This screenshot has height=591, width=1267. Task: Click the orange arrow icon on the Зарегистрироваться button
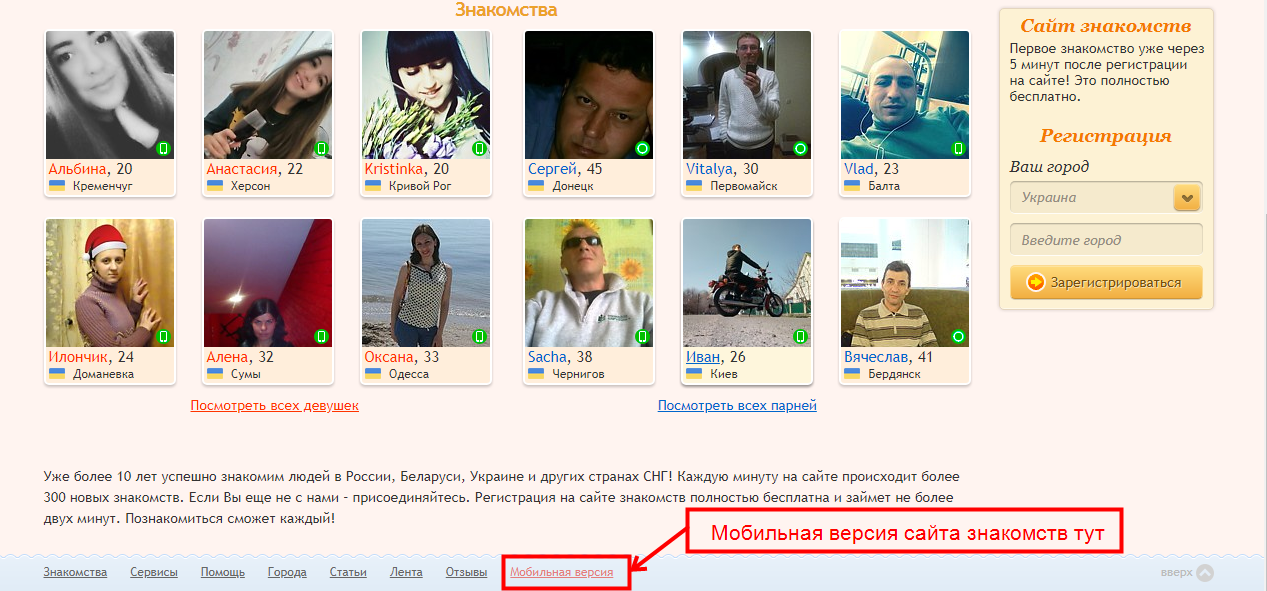tap(1036, 282)
